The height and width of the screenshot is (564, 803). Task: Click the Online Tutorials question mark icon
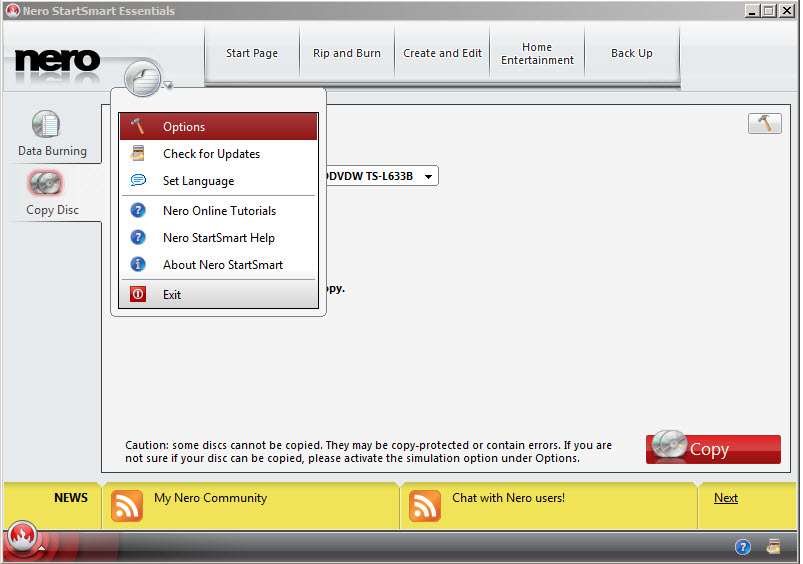click(x=138, y=210)
